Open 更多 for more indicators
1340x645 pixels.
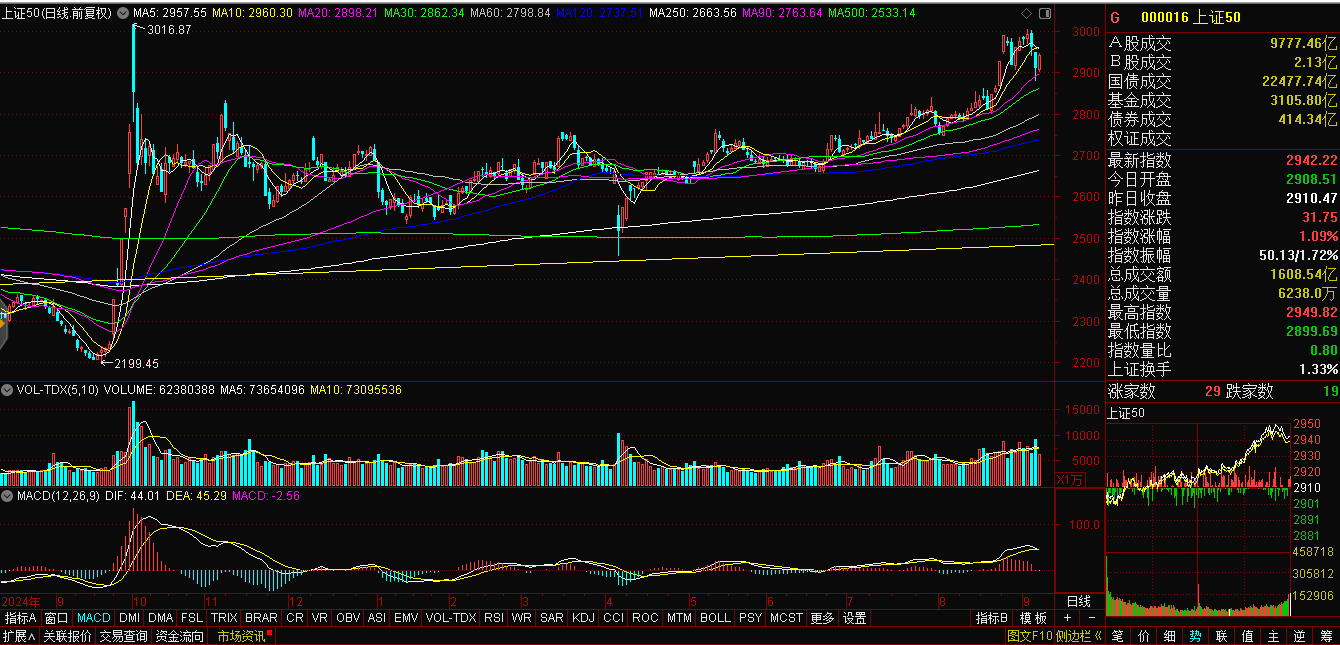[822, 618]
